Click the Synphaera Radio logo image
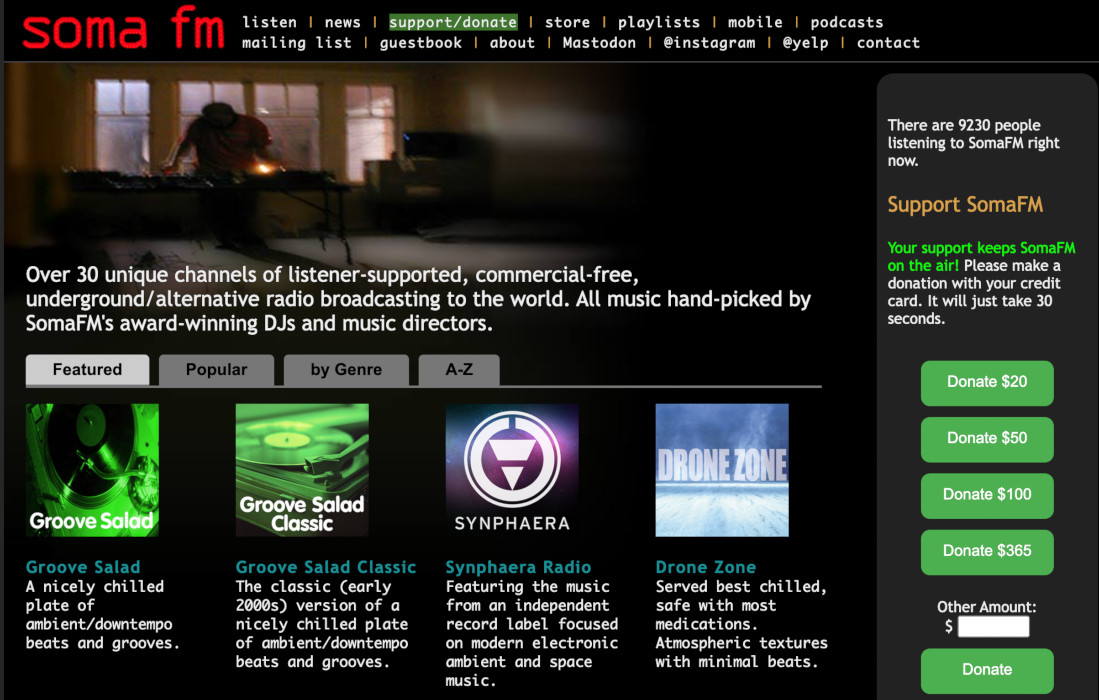1099x700 pixels. click(512, 470)
